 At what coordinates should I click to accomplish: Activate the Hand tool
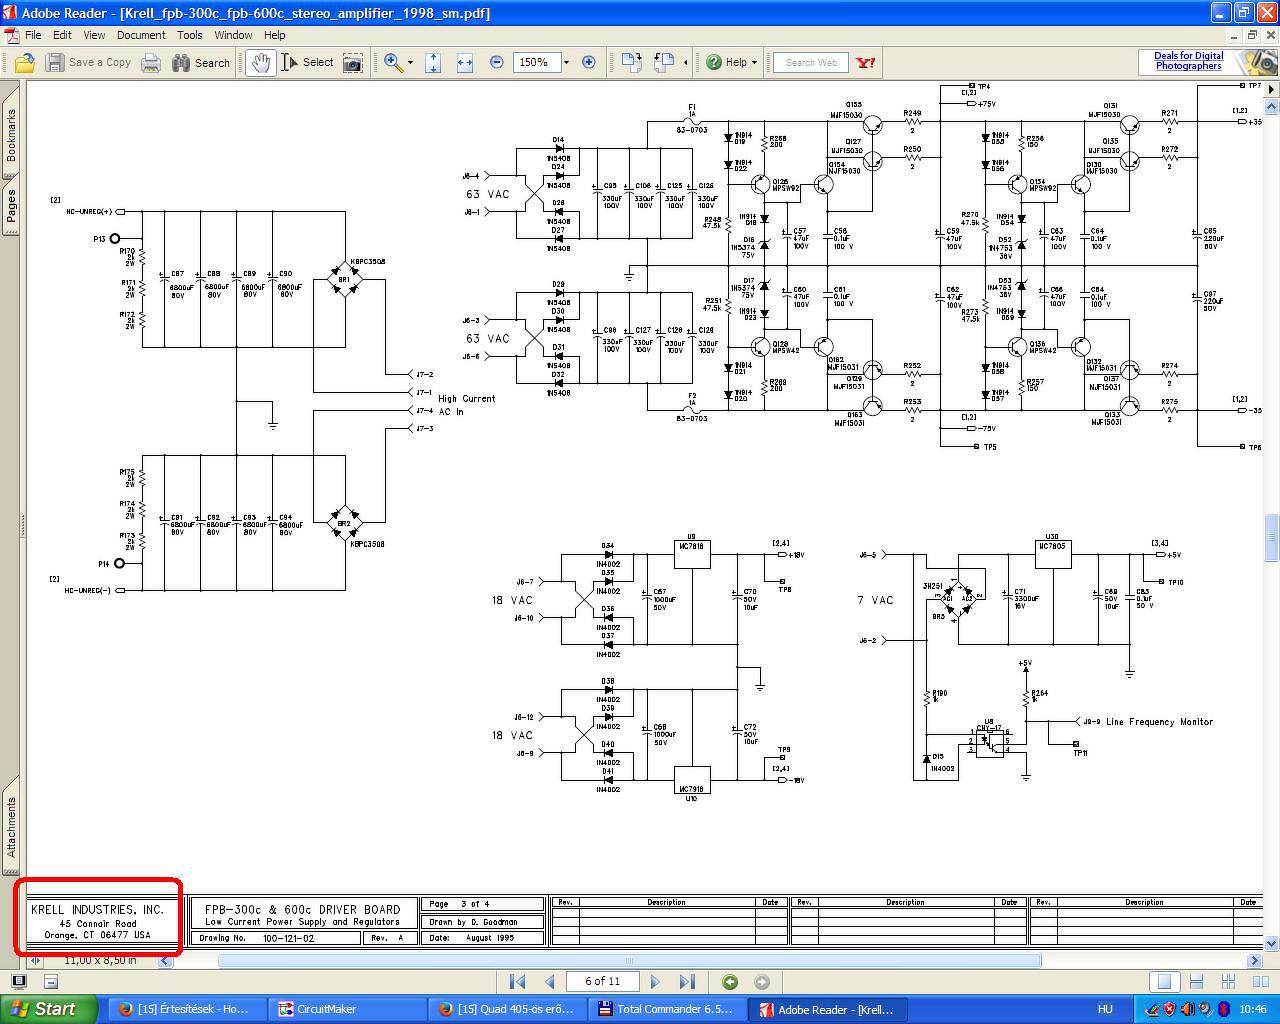click(x=261, y=62)
